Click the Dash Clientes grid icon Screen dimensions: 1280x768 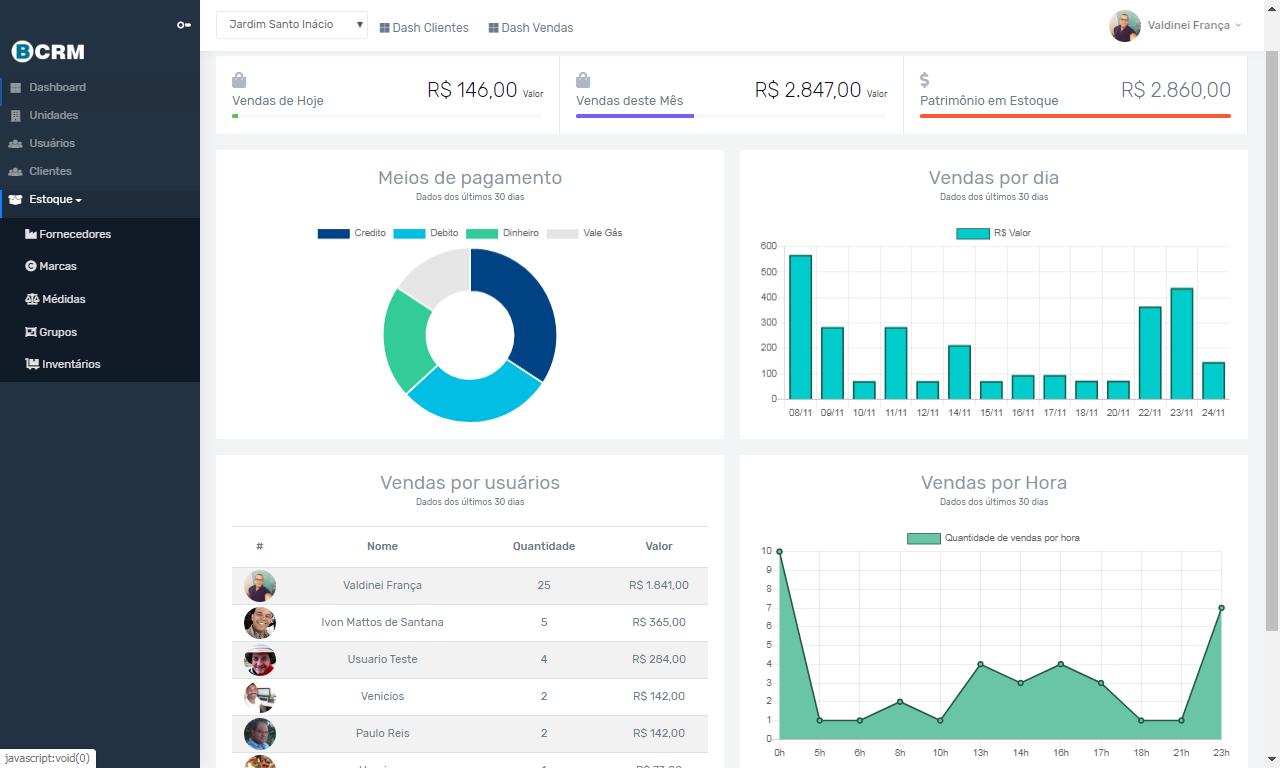[385, 28]
